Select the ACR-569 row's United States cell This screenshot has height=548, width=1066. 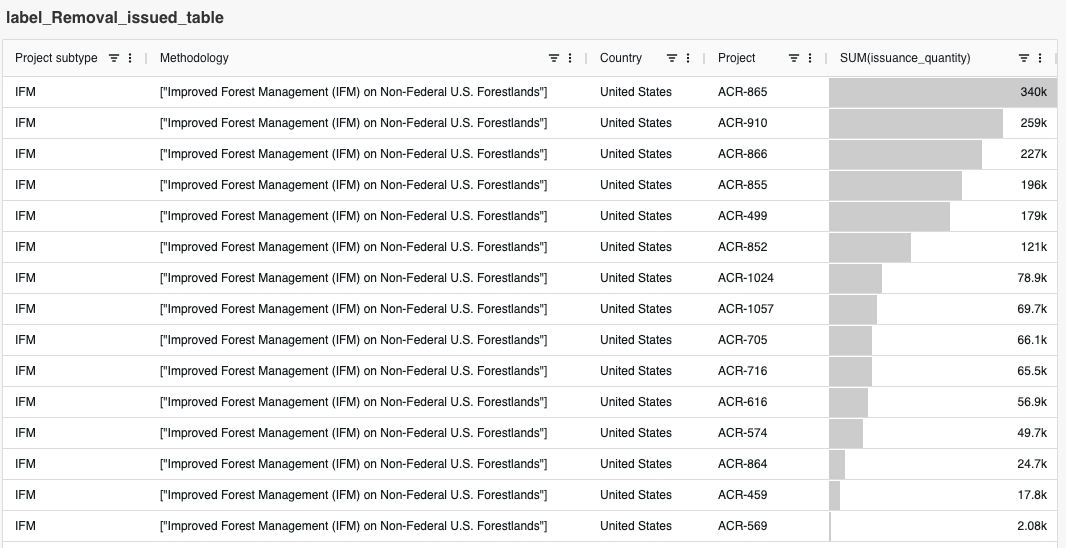pos(635,526)
